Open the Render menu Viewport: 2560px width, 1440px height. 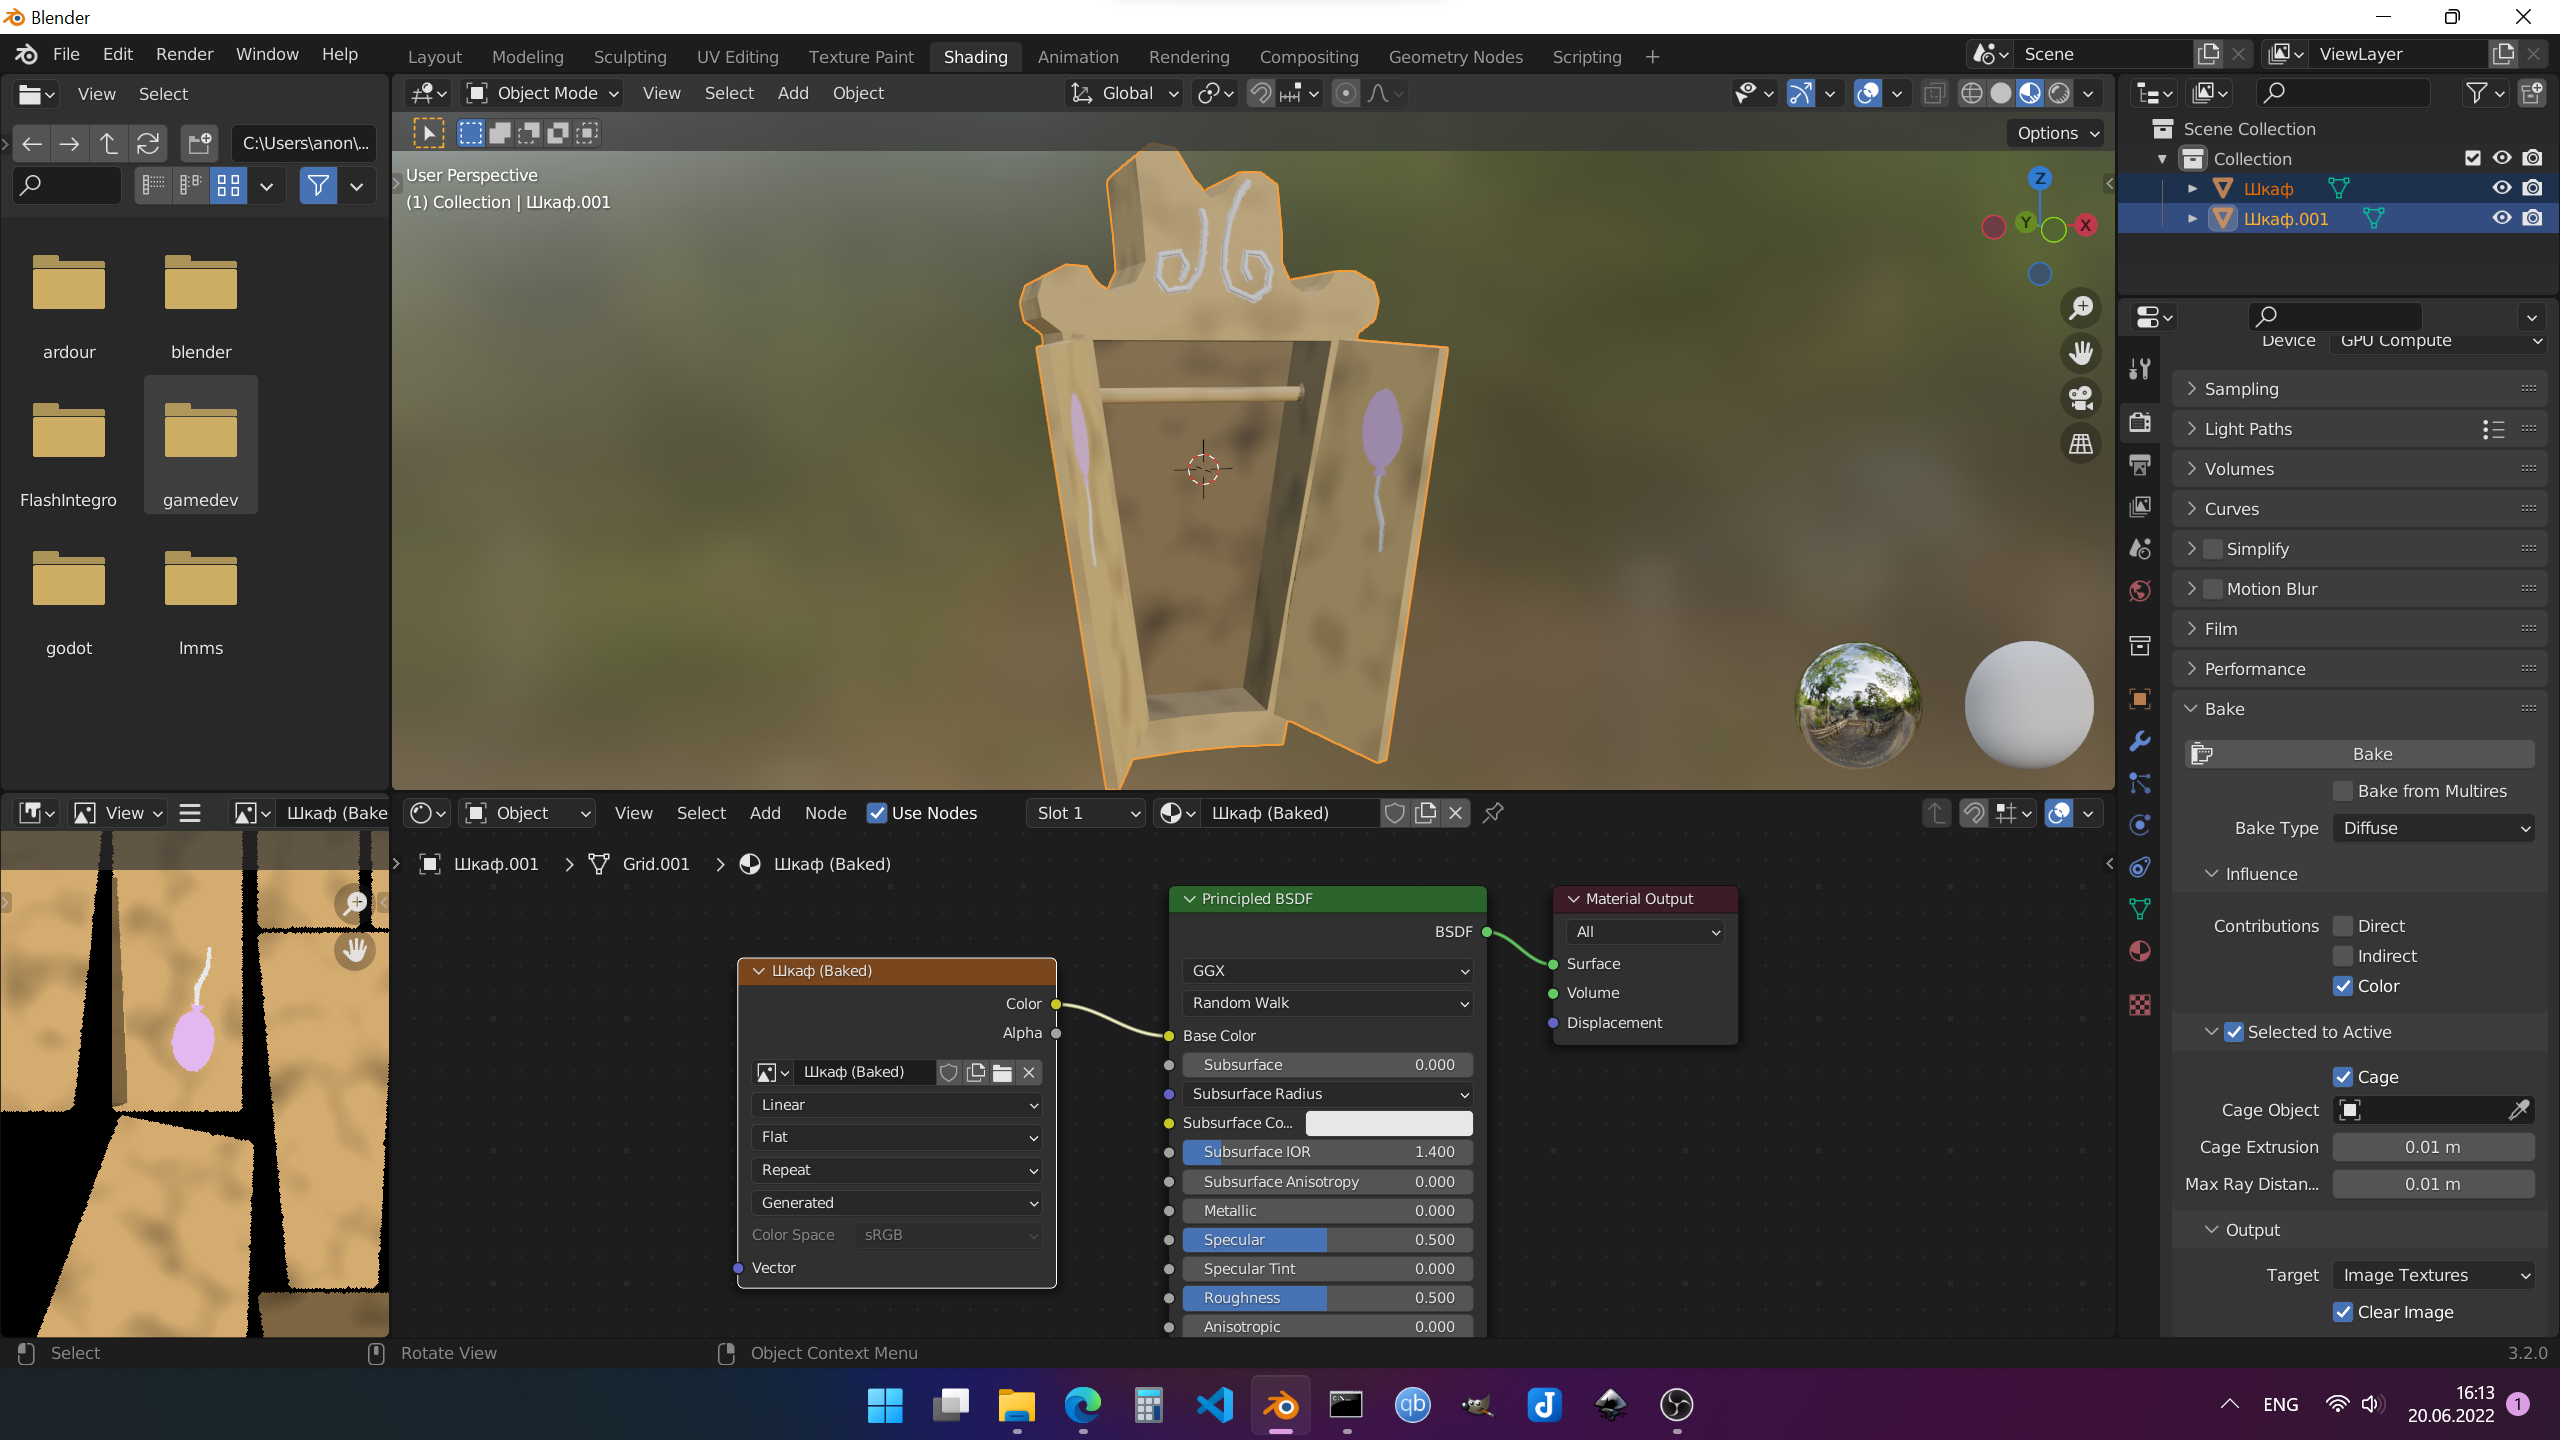(184, 54)
